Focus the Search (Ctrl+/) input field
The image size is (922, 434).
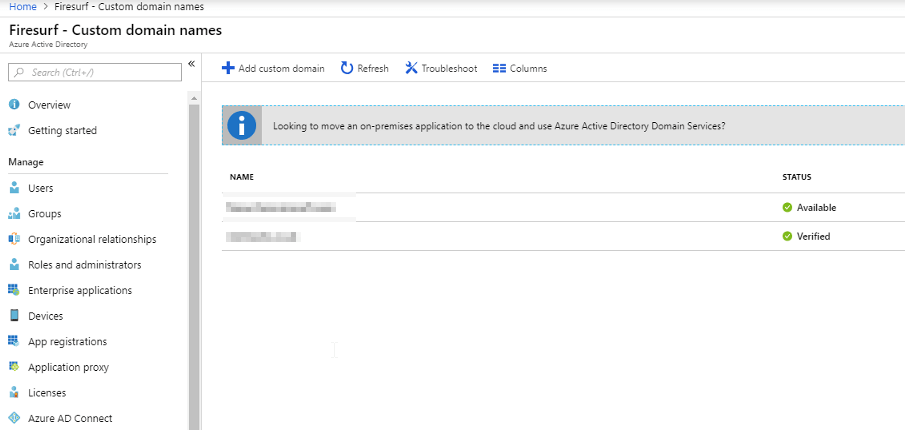point(95,72)
